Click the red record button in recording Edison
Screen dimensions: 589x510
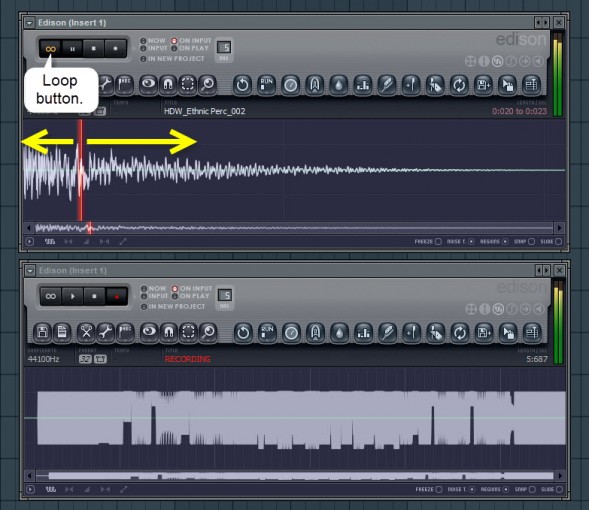click(116, 296)
